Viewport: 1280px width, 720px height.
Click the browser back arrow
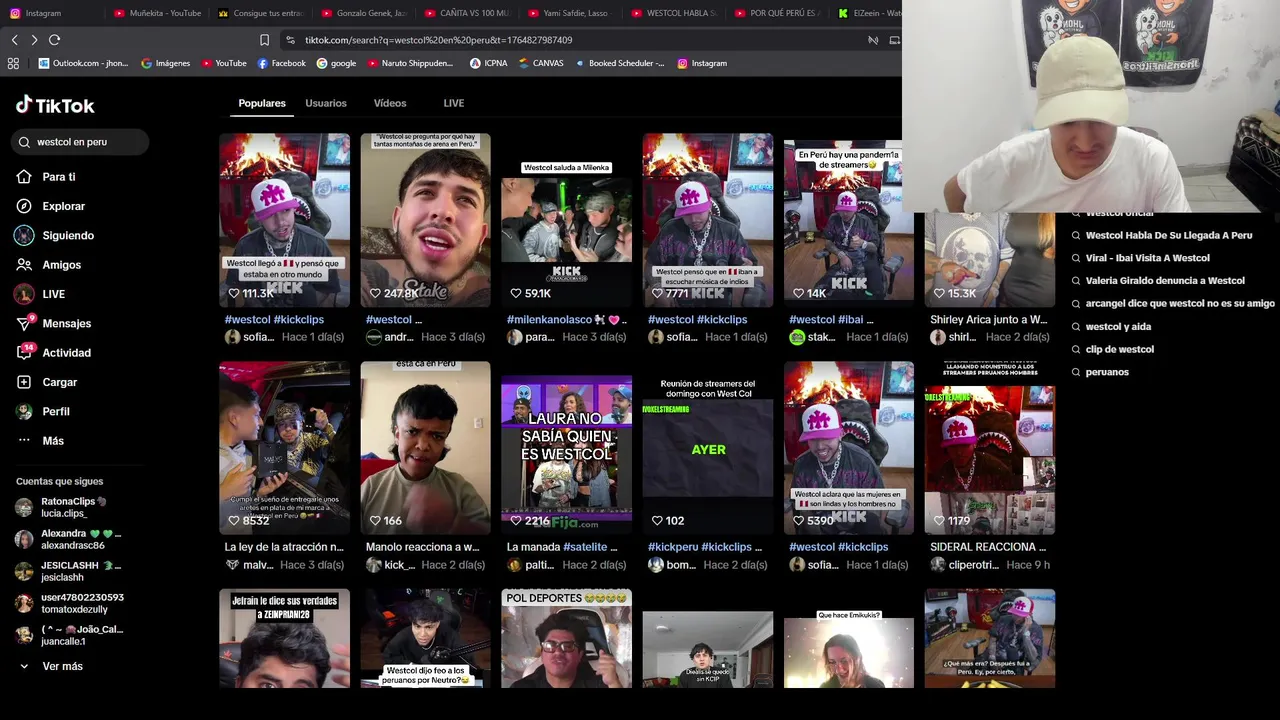click(x=14, y=40)
